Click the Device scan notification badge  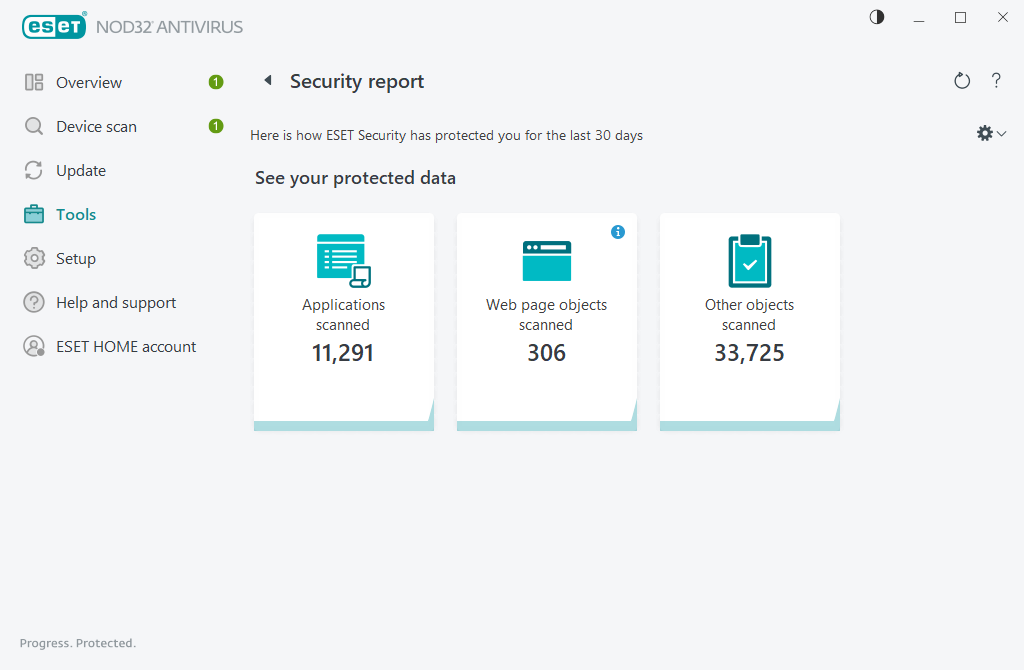216,126
